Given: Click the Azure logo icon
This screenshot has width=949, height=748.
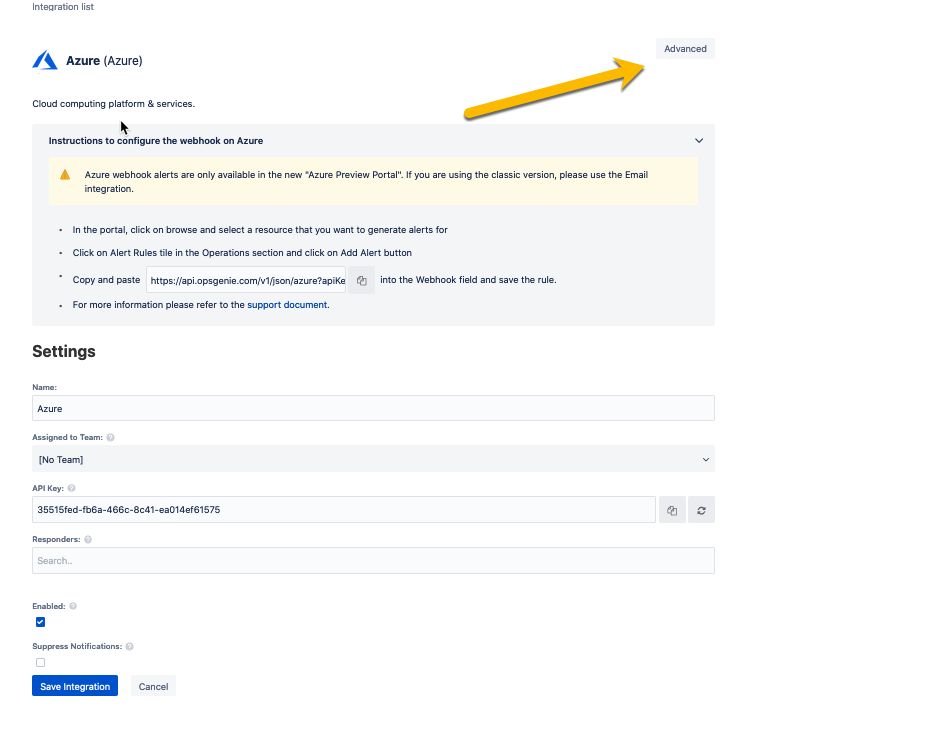Looking at the screenshot, I should 45,61.
